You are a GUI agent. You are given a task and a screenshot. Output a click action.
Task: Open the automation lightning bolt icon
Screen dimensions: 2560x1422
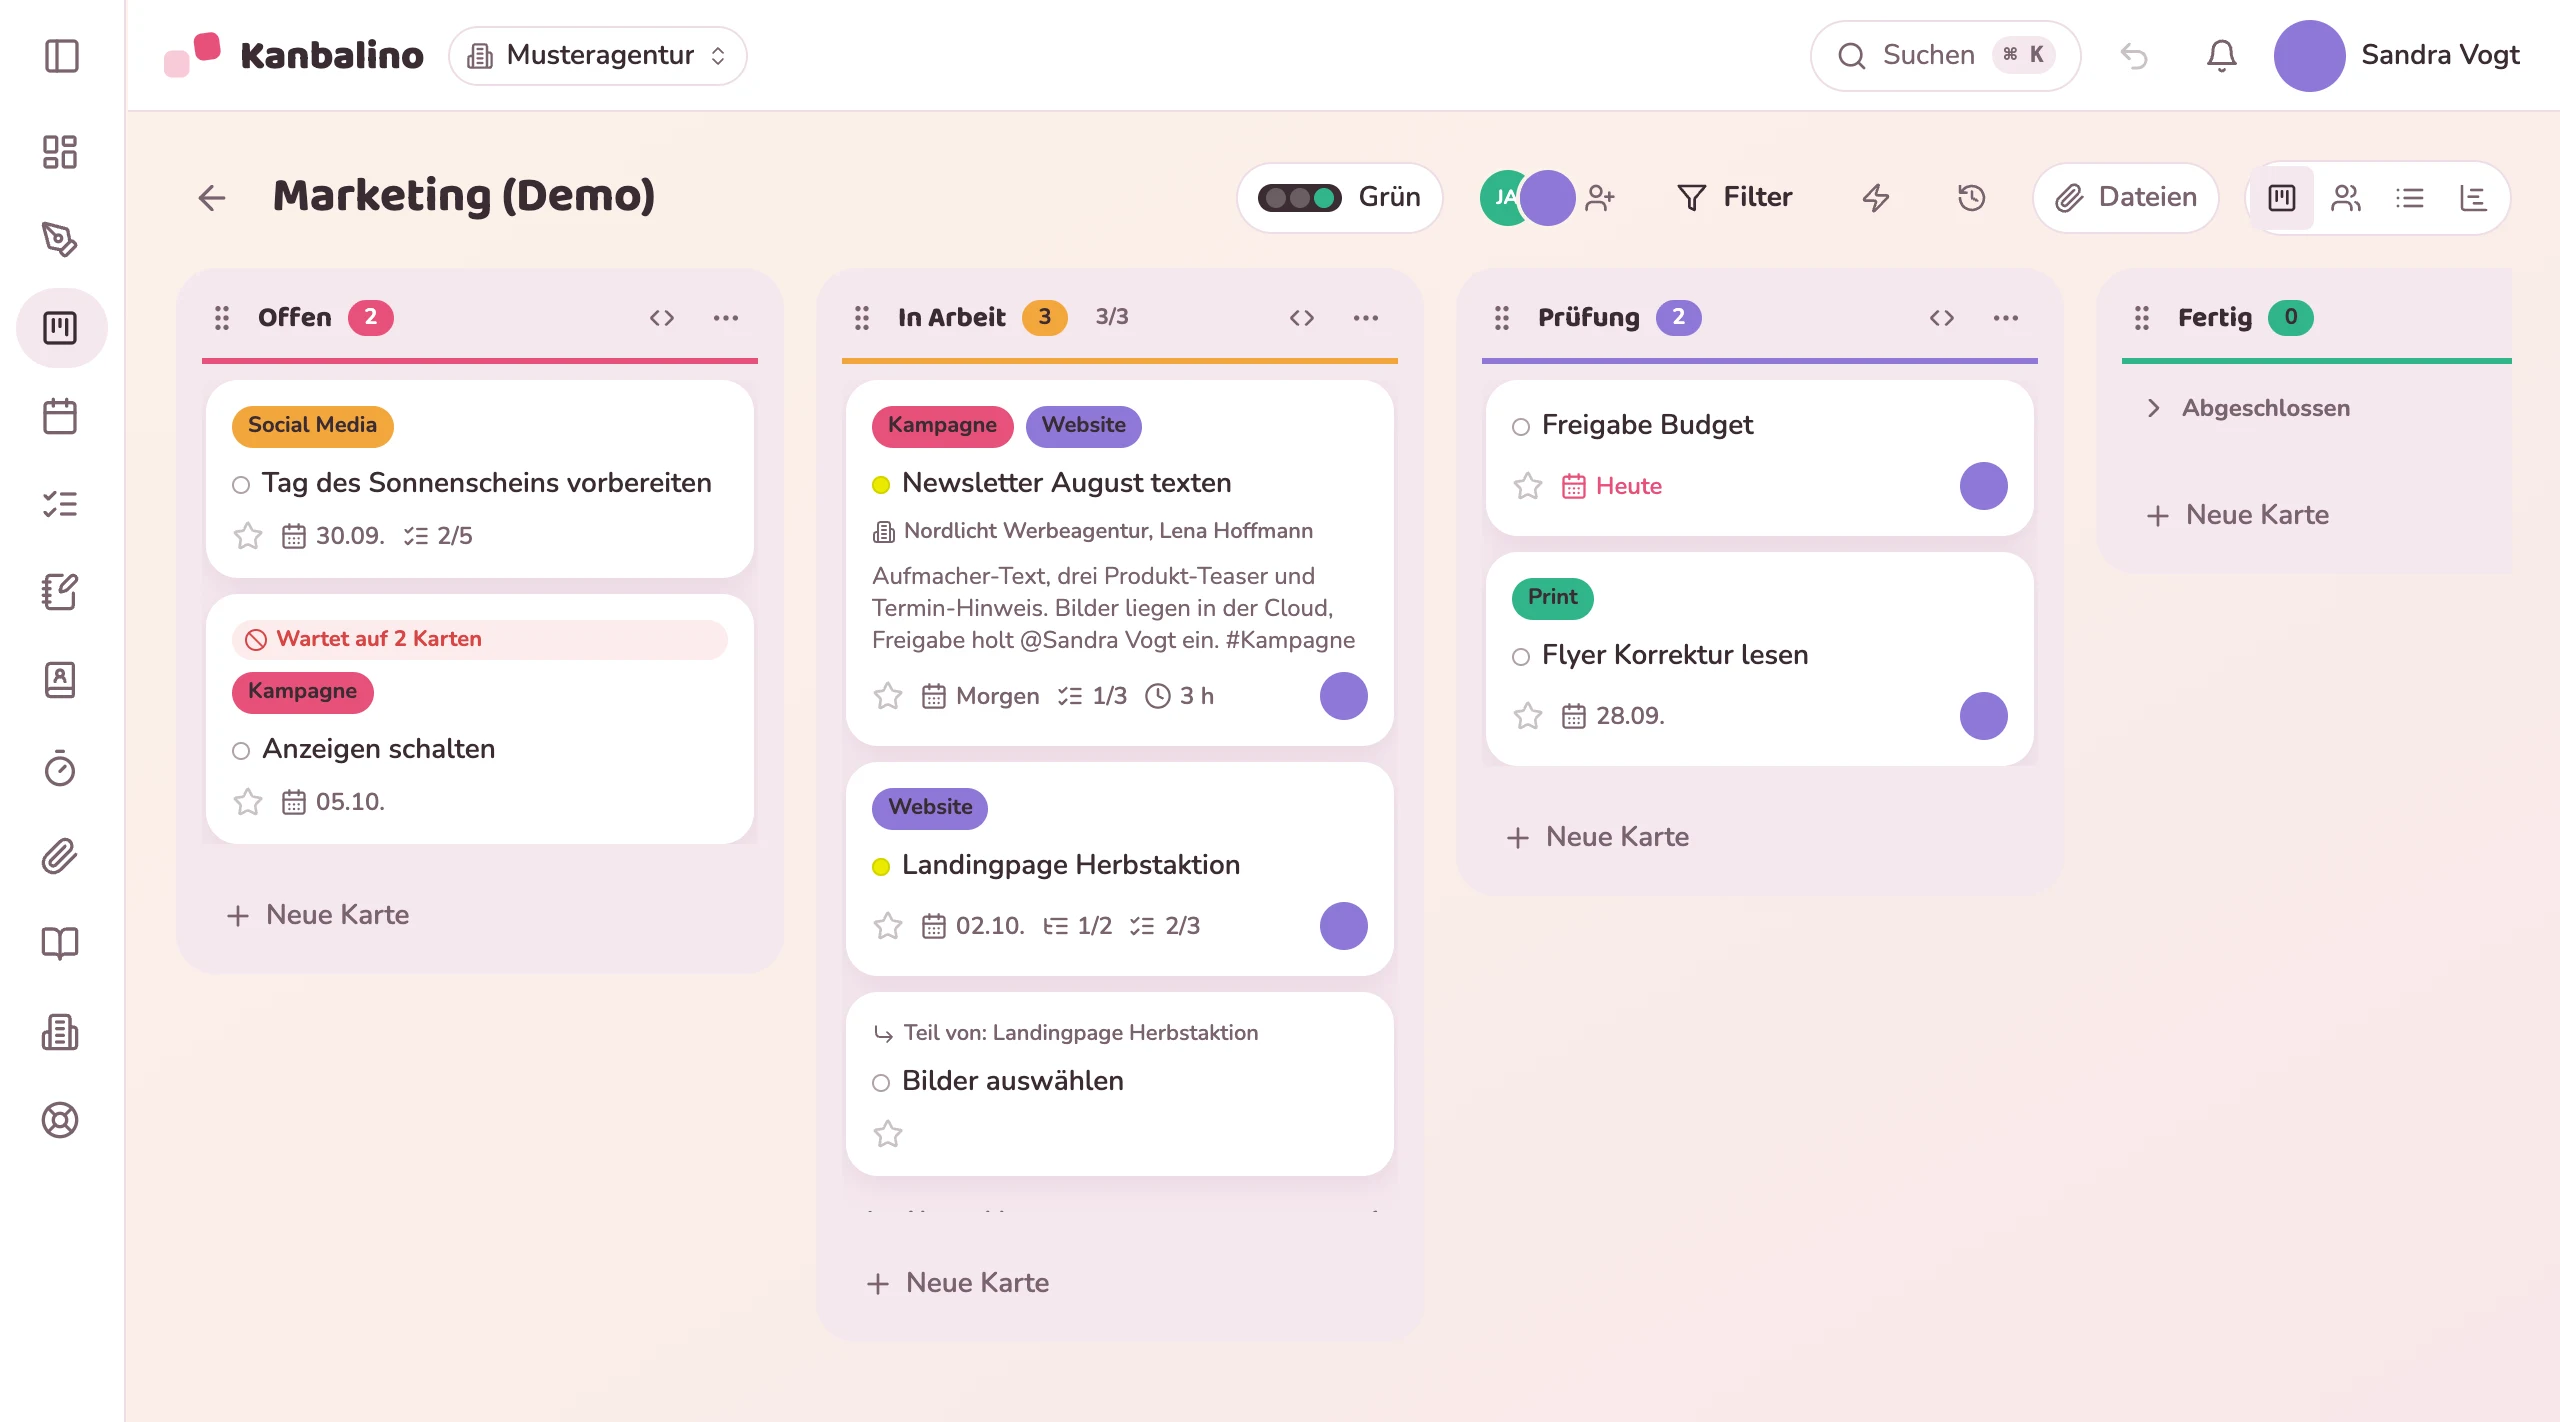(x=1876, y=198)
